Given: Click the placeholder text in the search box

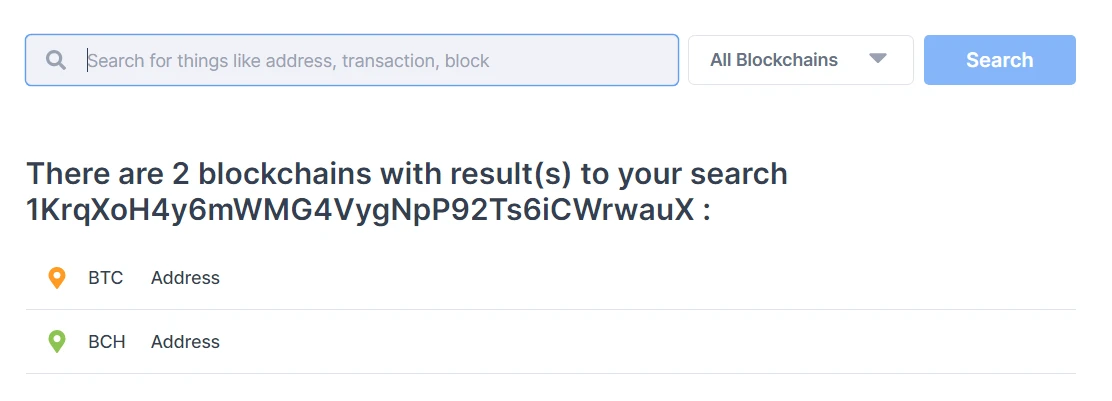Looking at the screenshot, I should [x=289, y=61].
